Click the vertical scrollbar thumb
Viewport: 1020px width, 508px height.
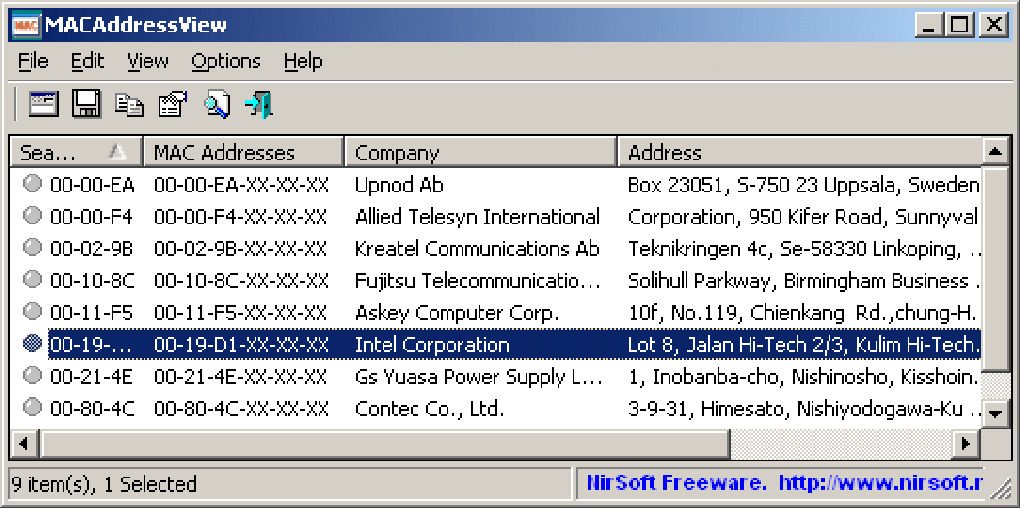995,269
